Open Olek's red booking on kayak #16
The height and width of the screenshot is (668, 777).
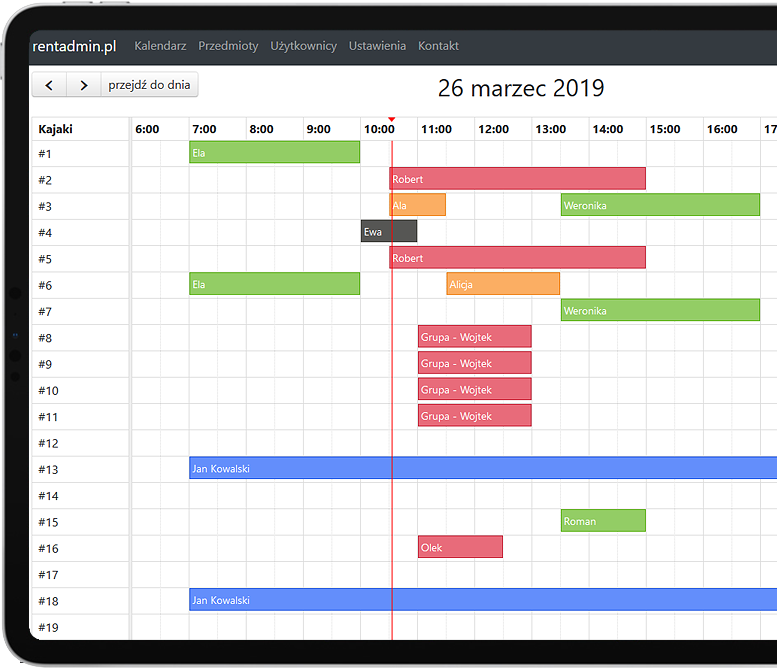click(x=459, y=548)
